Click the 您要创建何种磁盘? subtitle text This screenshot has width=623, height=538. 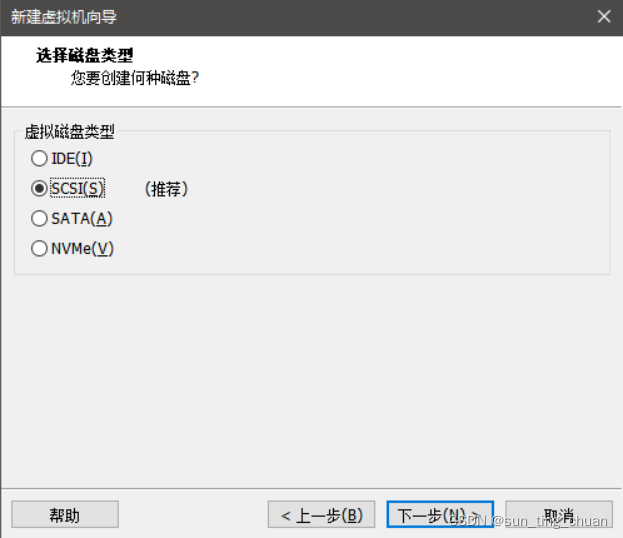pyautogui.click(x=135, y=78)
